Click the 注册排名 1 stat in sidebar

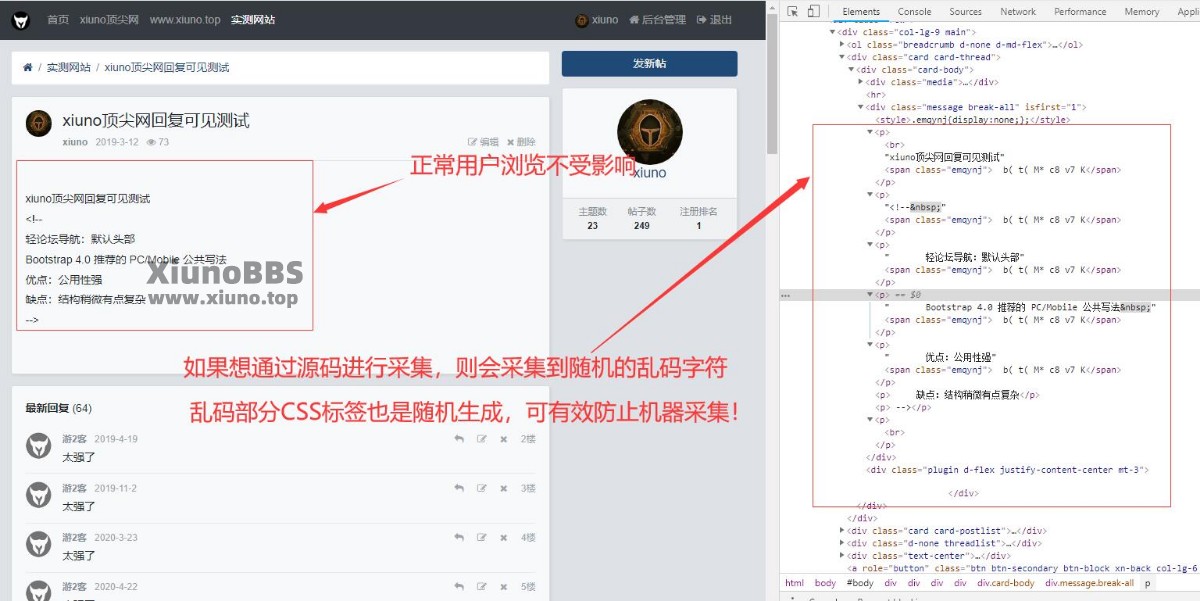click(x=698, y=218)
